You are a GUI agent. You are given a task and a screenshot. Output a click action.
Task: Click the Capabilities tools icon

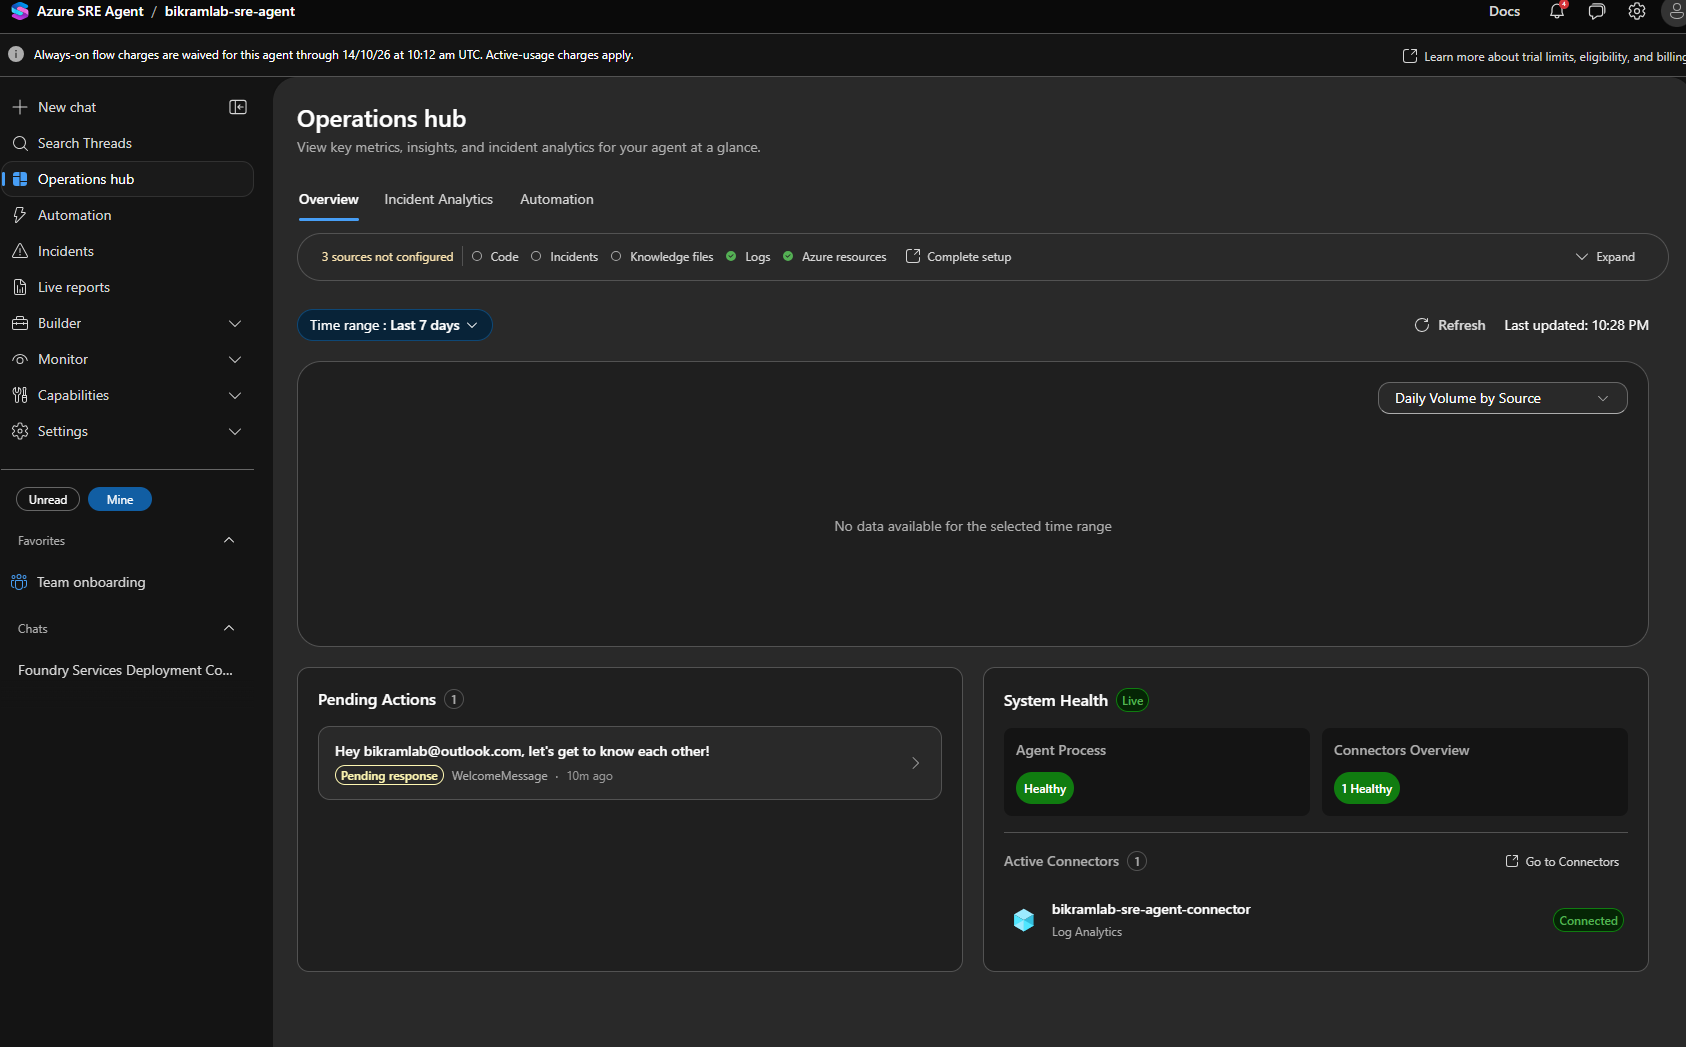(x=20, y=395)
